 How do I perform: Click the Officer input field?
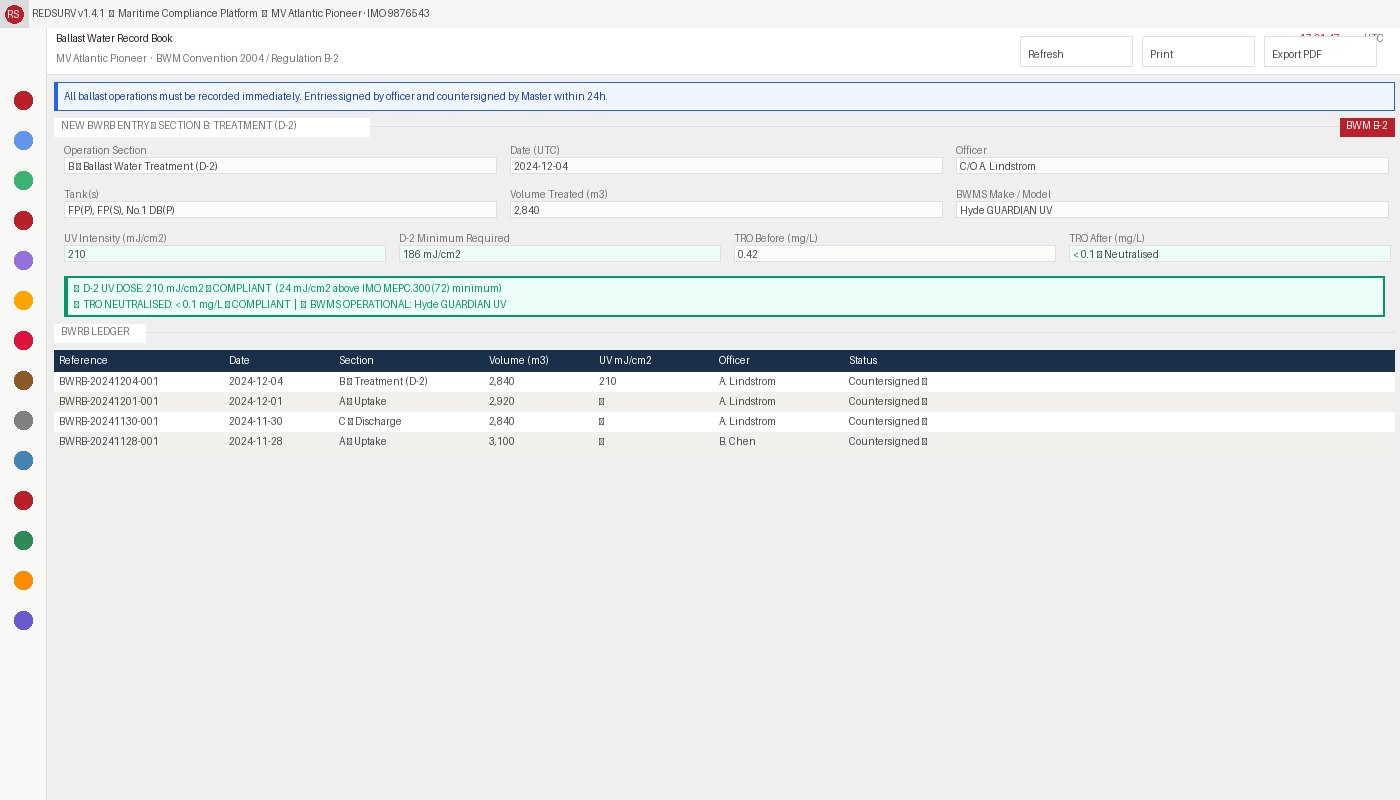click(x=1172, y=166)
